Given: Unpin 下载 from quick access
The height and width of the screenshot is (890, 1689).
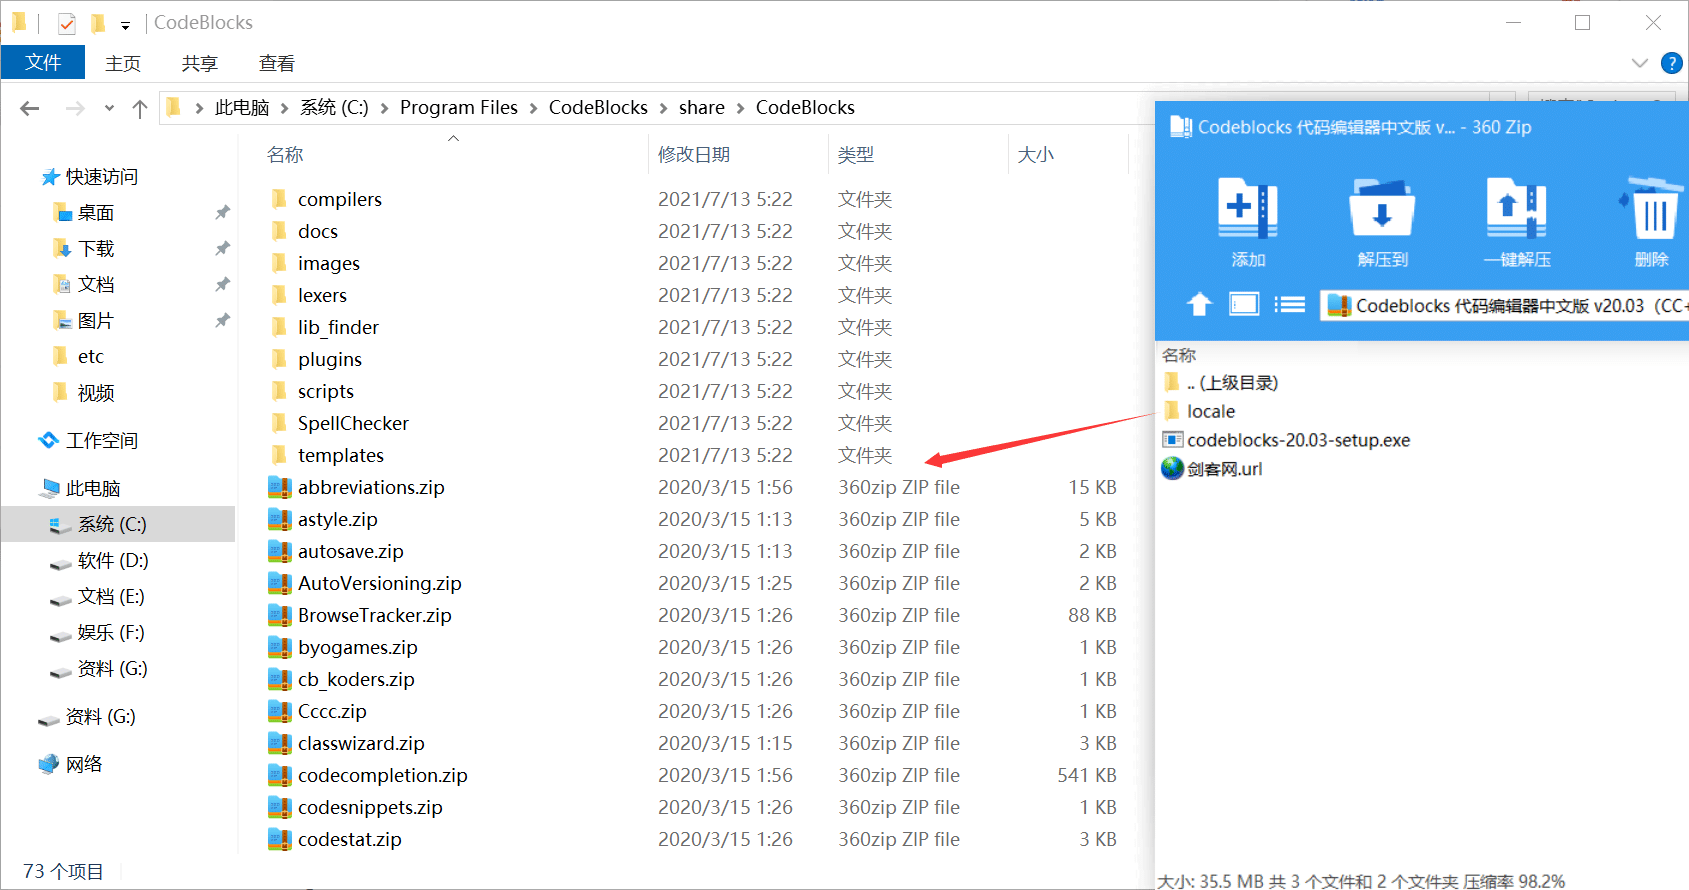Looking at the screenshot, I should (222, 248).
